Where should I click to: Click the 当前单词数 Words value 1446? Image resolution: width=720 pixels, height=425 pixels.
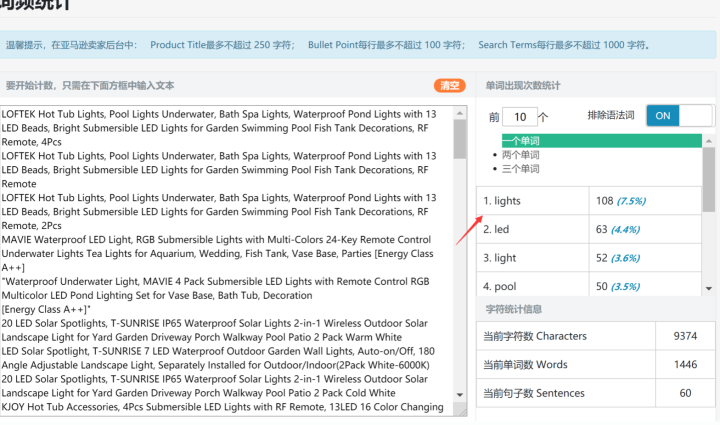tap(685, 365)
